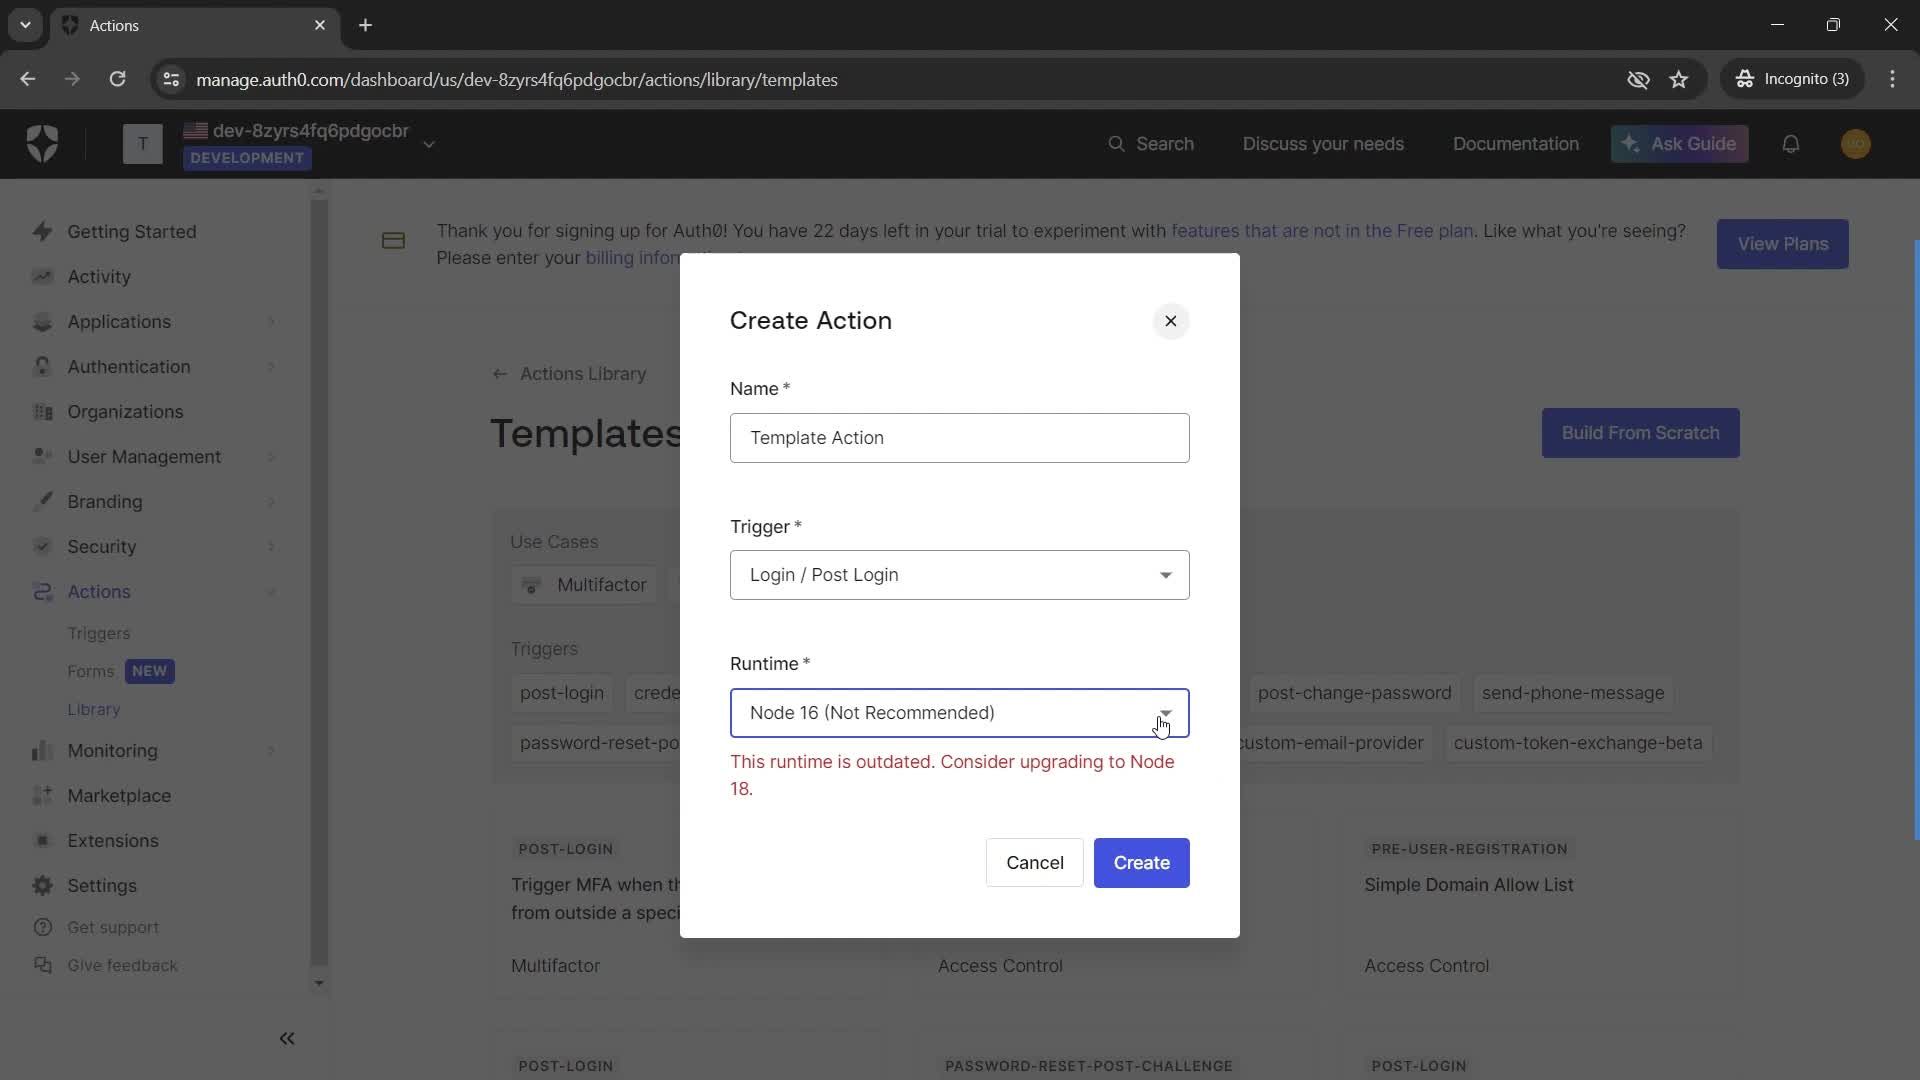Click the Actions sidebar icon
1920x1080 pixels.
pyautogui.click(x=42, y=592)
